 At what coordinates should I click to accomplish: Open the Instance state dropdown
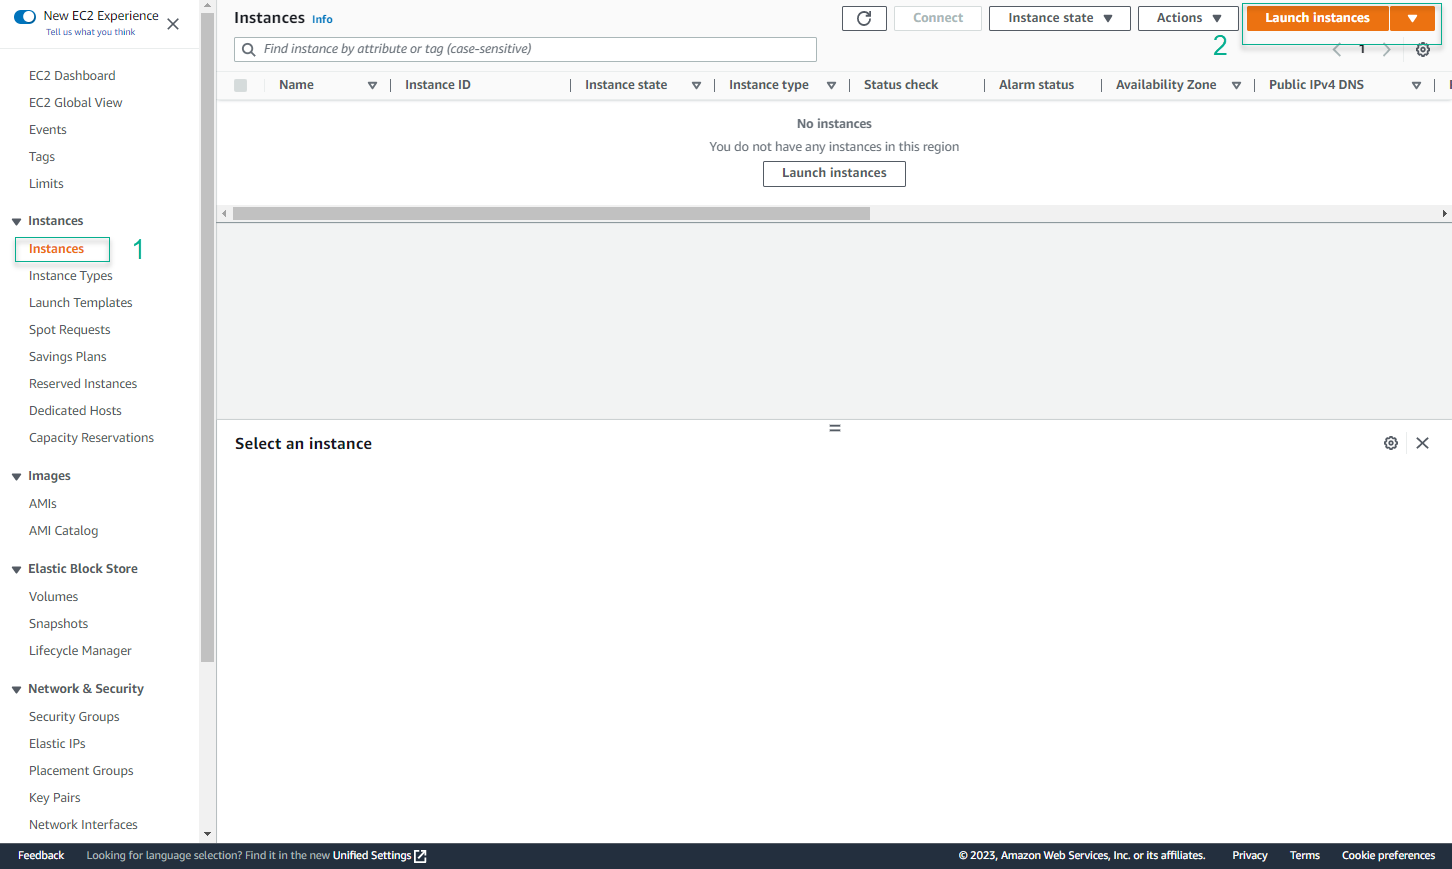pyautogui.click(x=1059, y=18)
